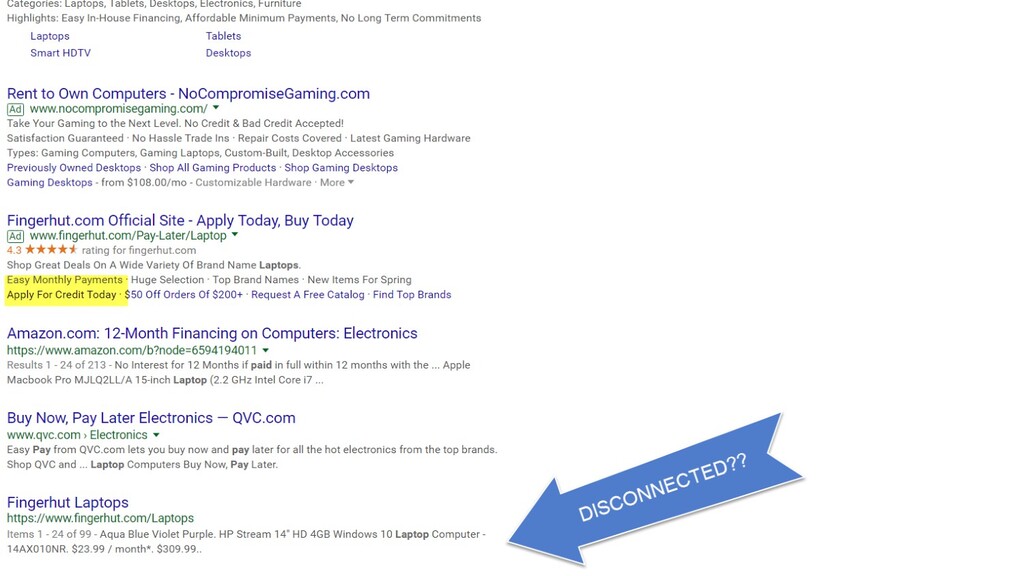Screen dimensions: 1024x576
Task: Click 'Huge Selection' callout text
Action: click(x=168, y=280)
